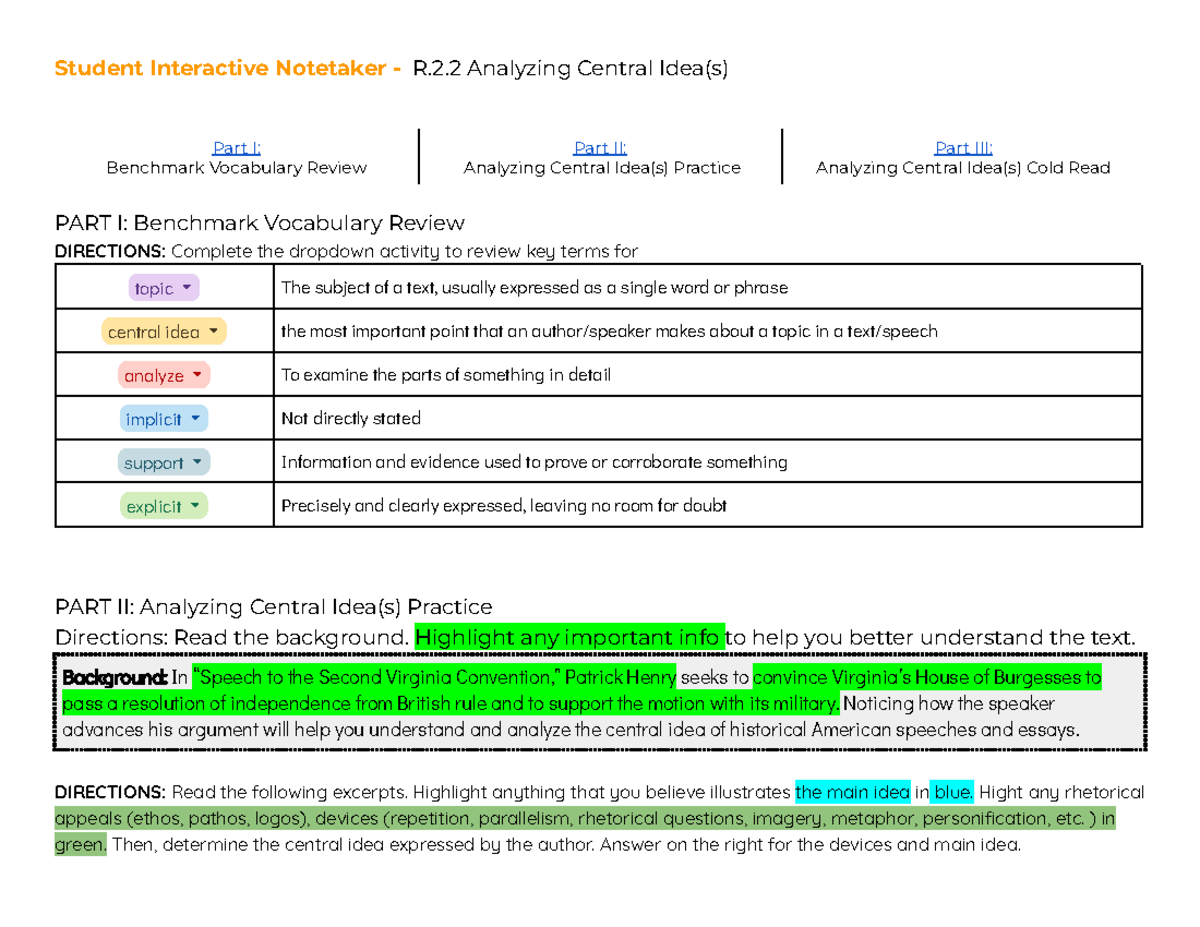Open the "central idea" dropdown

[163, 331]
